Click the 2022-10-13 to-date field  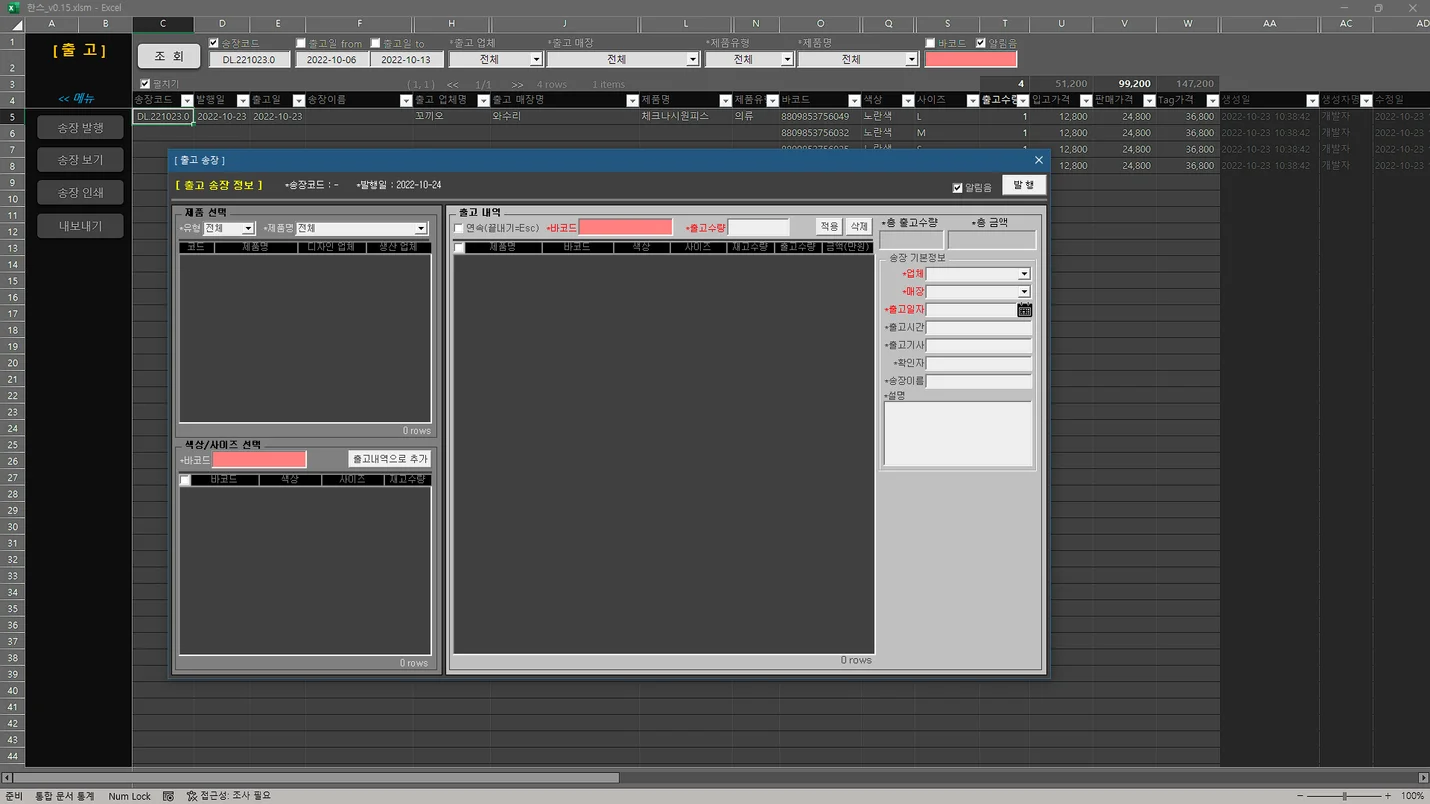pos(406,60)
